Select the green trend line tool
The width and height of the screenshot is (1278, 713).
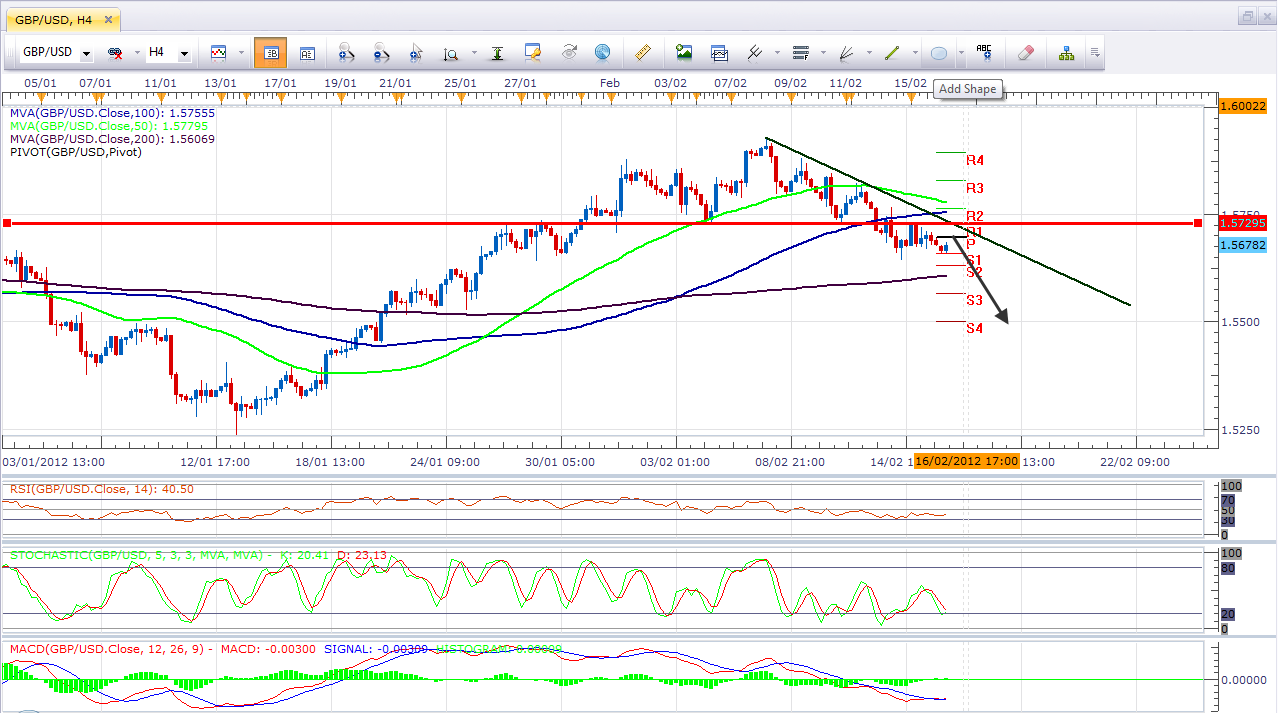point(892,52)
